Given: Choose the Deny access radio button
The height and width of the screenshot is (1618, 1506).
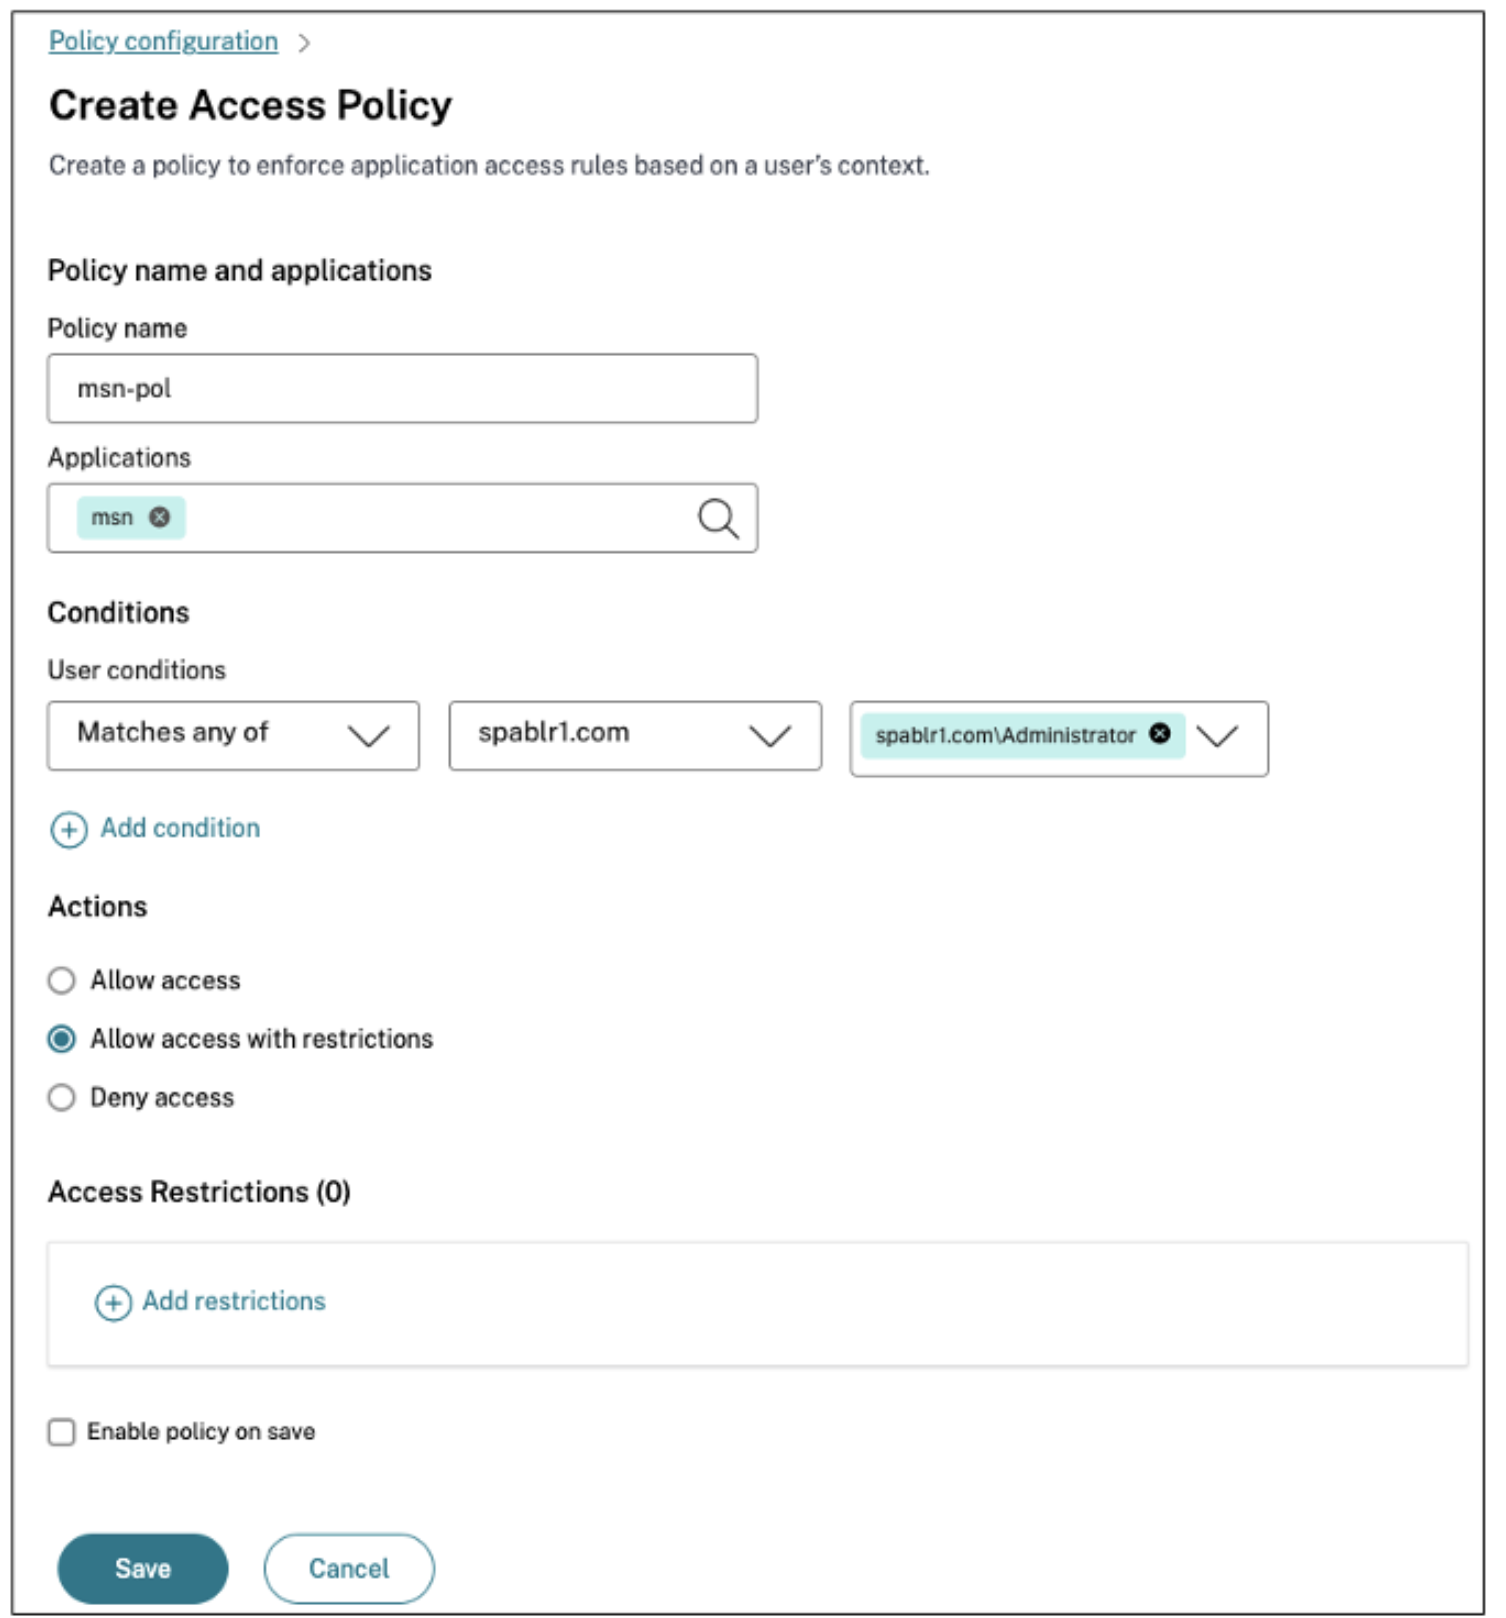Looking at the screenshot, I should tap(62, 1097).
